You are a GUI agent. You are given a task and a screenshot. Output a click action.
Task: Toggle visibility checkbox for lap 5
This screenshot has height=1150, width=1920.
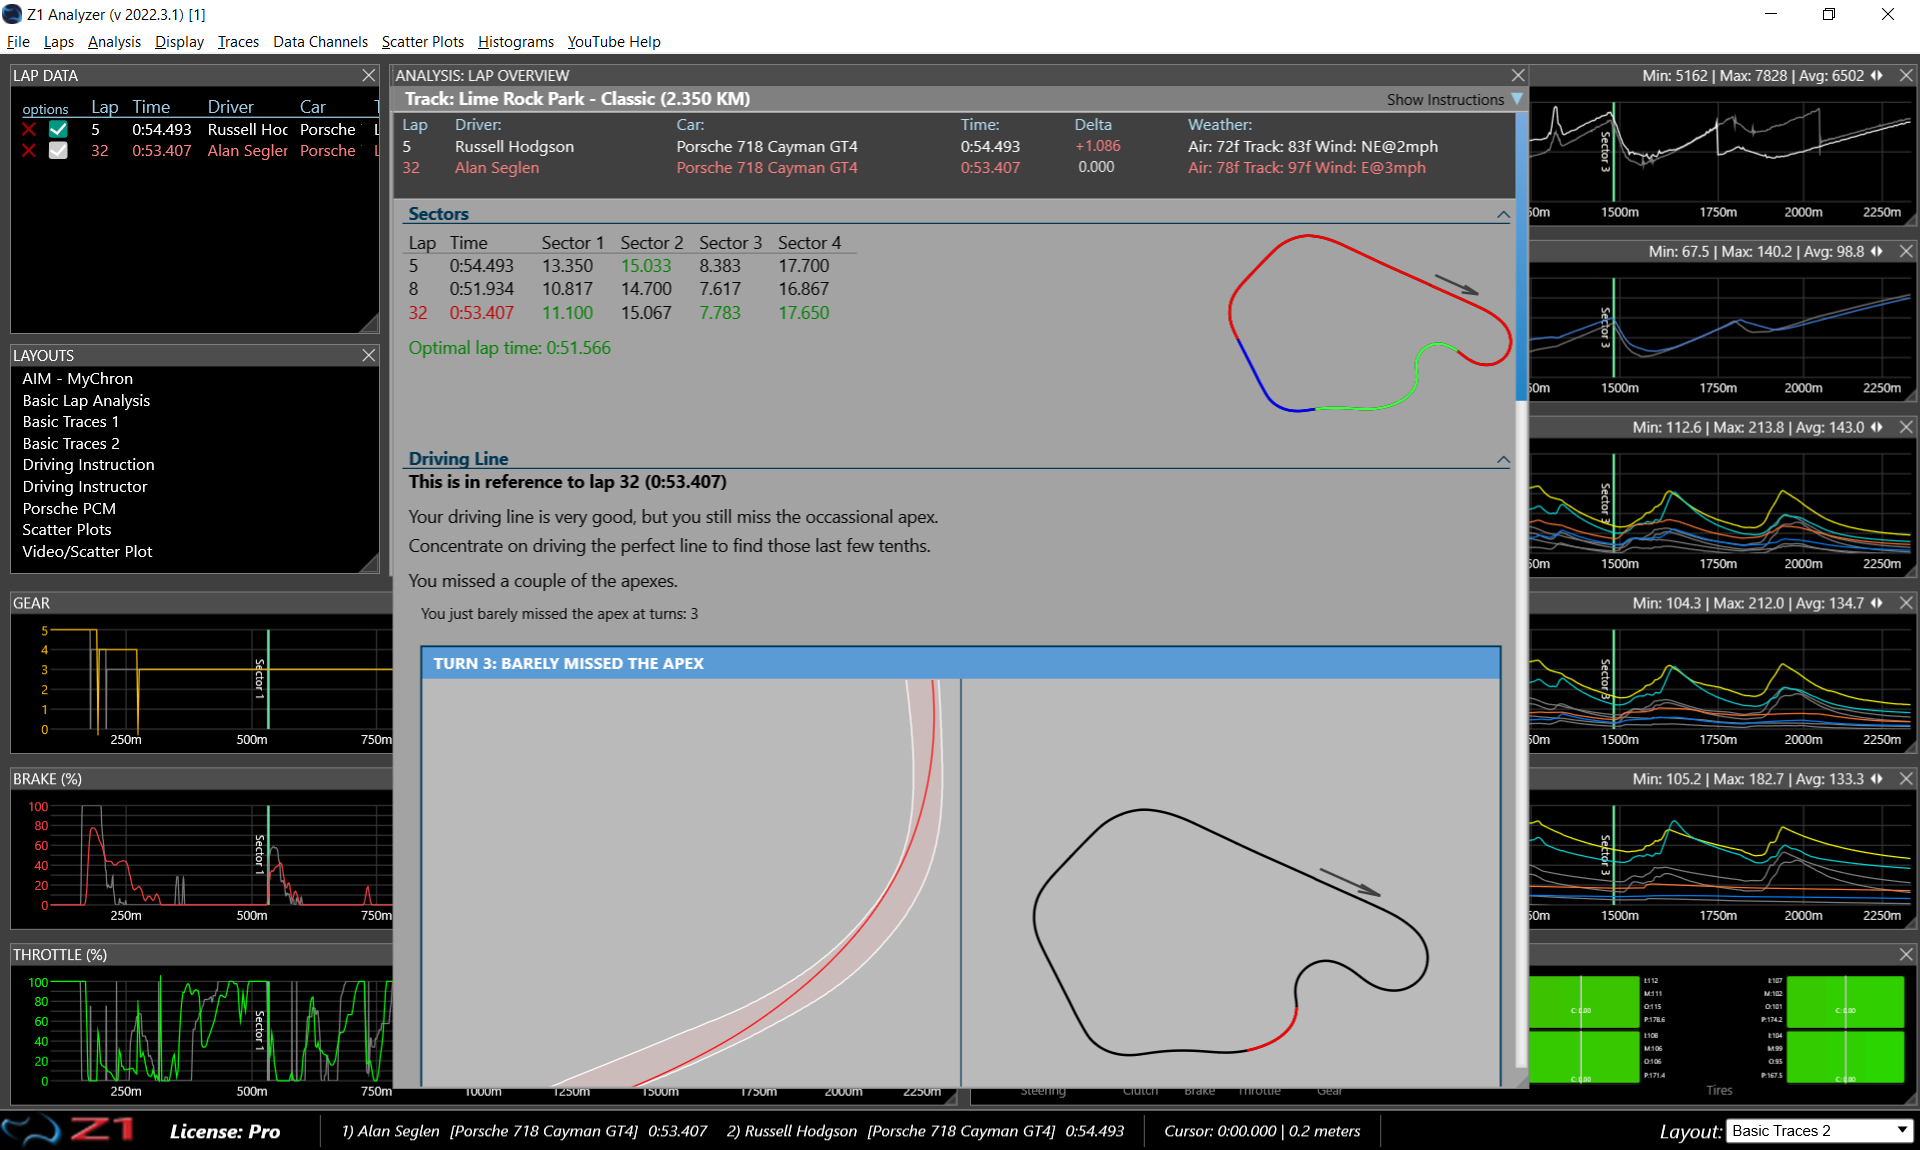coord(58,130)
